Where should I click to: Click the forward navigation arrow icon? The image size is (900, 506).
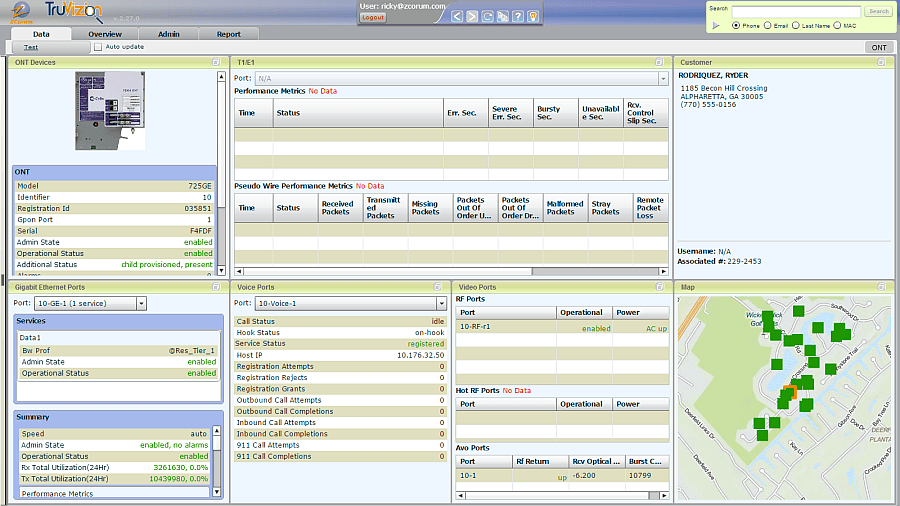pyautogui.click(x=472, y=17)
